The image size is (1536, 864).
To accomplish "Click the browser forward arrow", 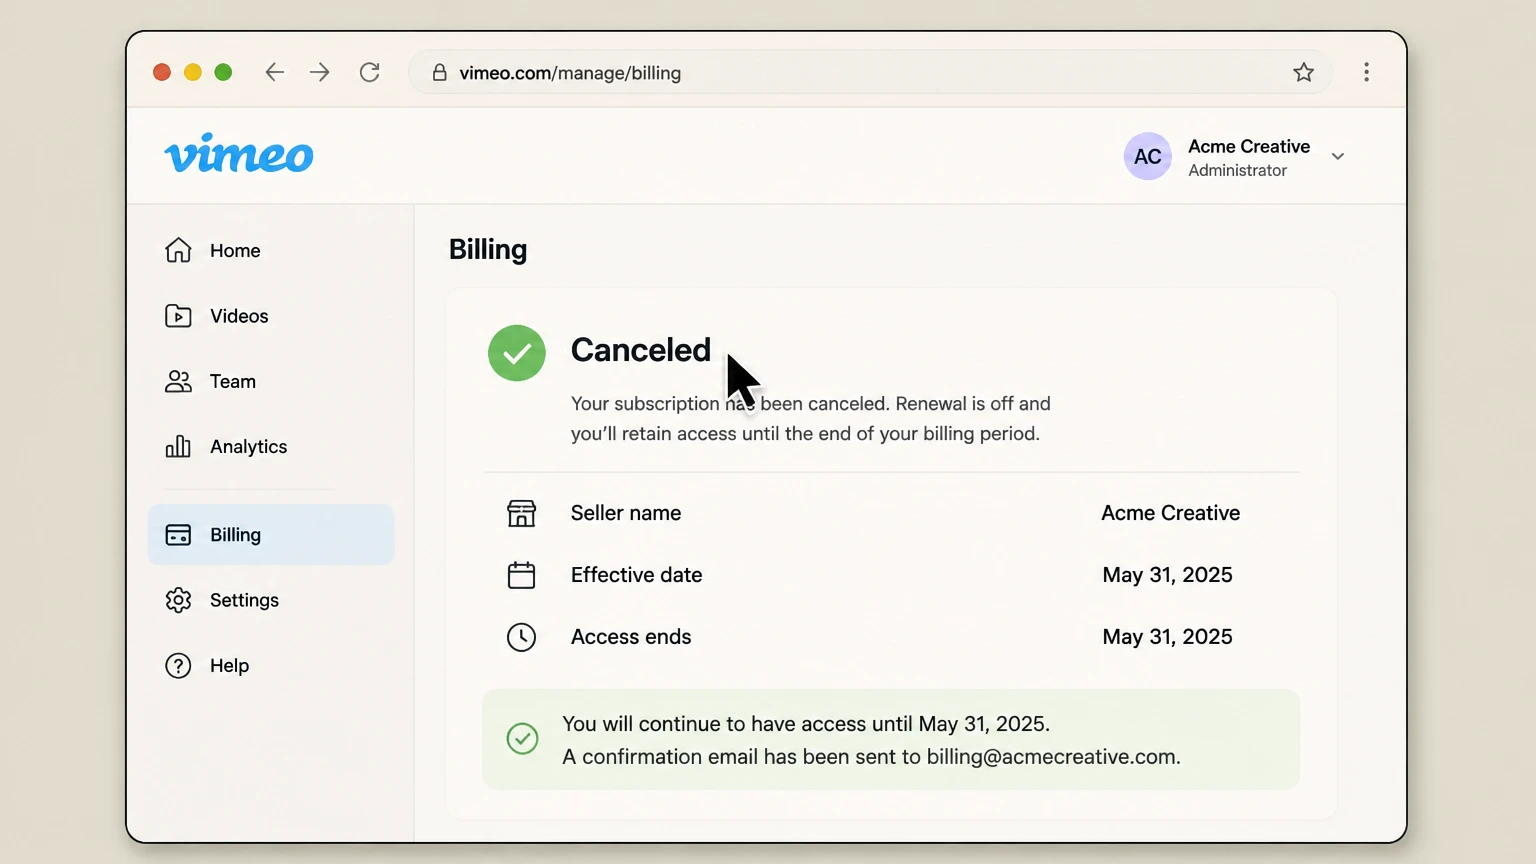I will (320, 72).
